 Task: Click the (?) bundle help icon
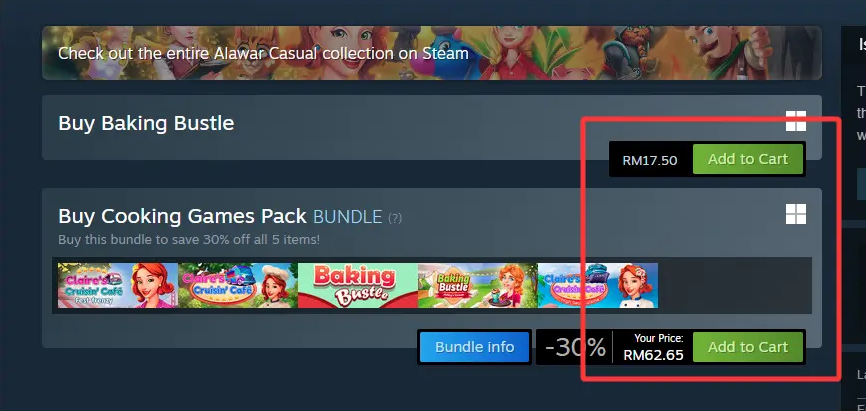click(395, 218)
